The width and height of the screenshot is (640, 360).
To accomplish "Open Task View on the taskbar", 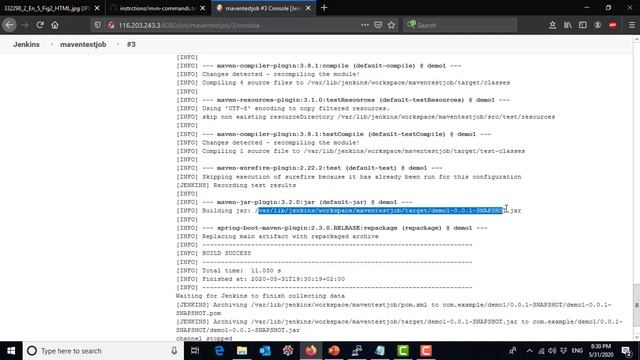I will pos(195,351).
